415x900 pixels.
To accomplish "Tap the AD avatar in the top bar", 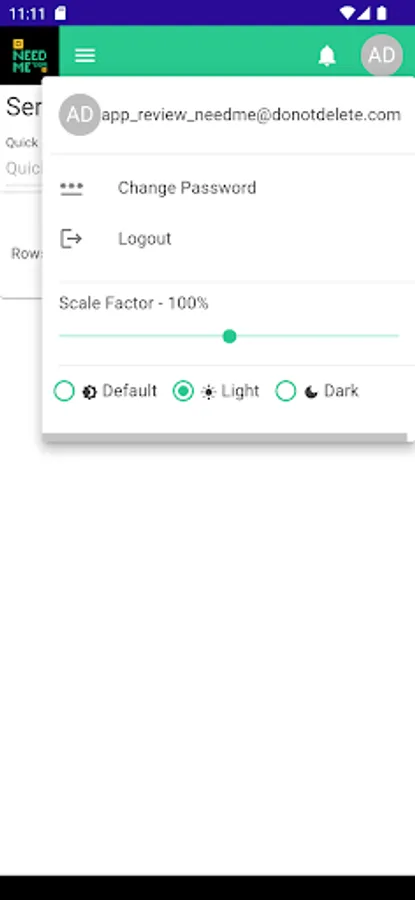I will [382, 55].
